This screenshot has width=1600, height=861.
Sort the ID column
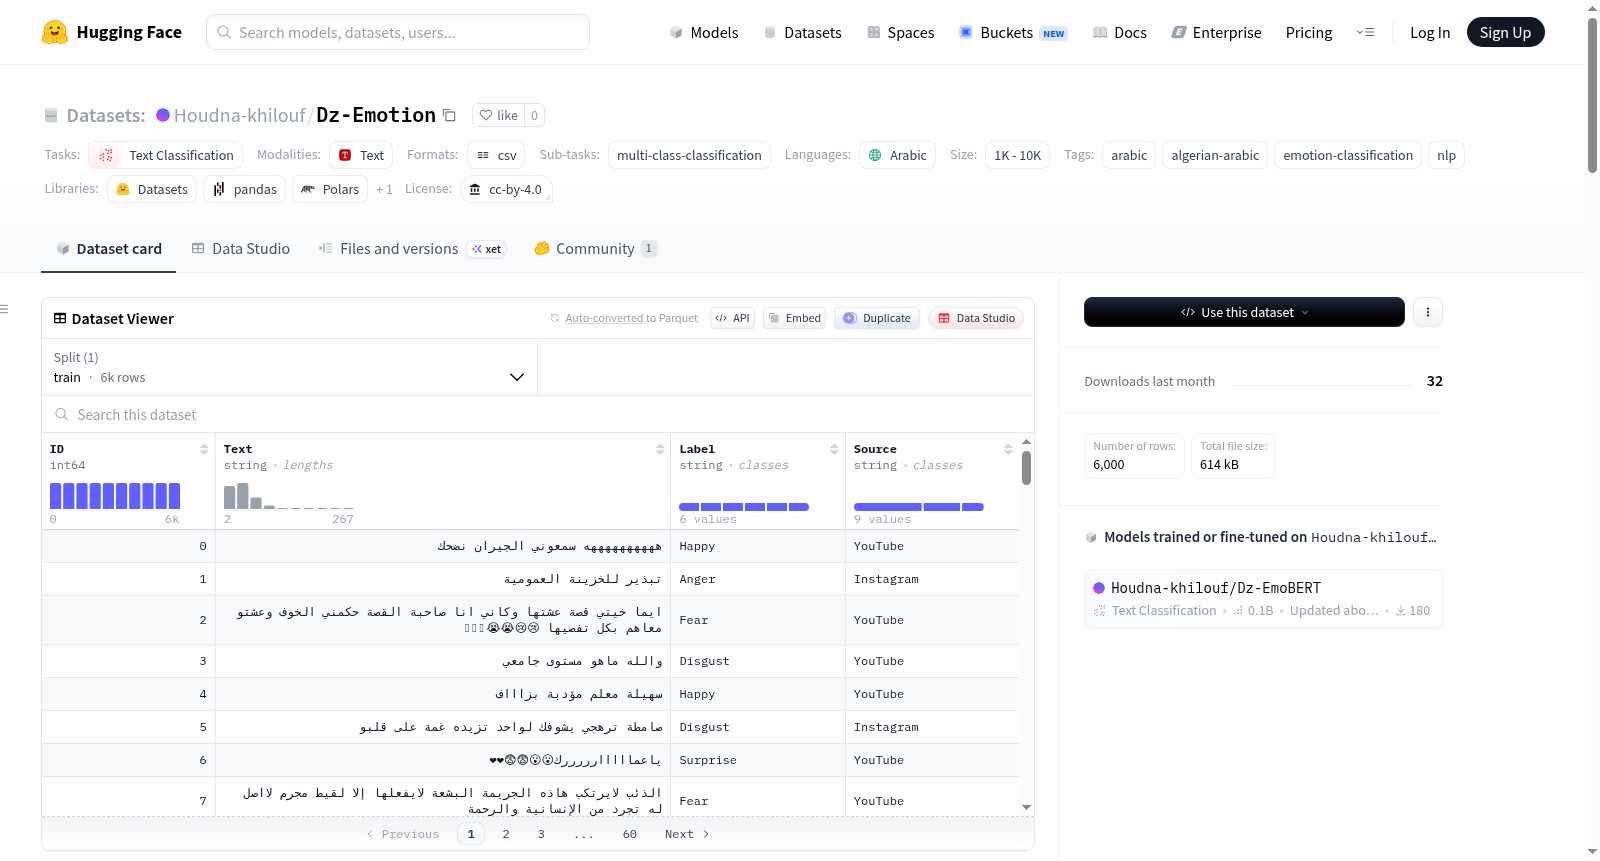[204, 449]
